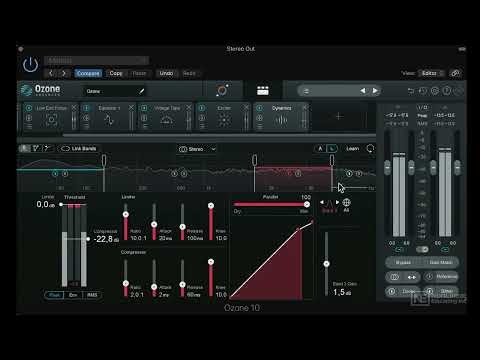480x360 pixels.
Task: Toggle the I/O meter link switch
Action: pos(422,249)
